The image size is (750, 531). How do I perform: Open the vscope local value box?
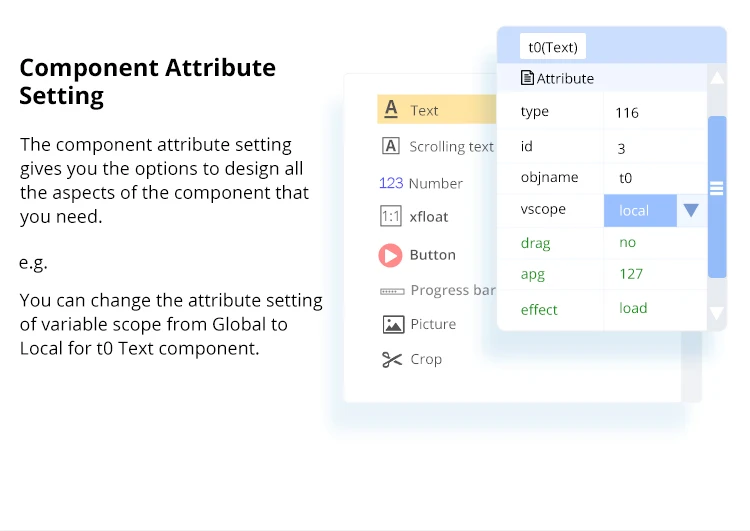click(640, 210)
